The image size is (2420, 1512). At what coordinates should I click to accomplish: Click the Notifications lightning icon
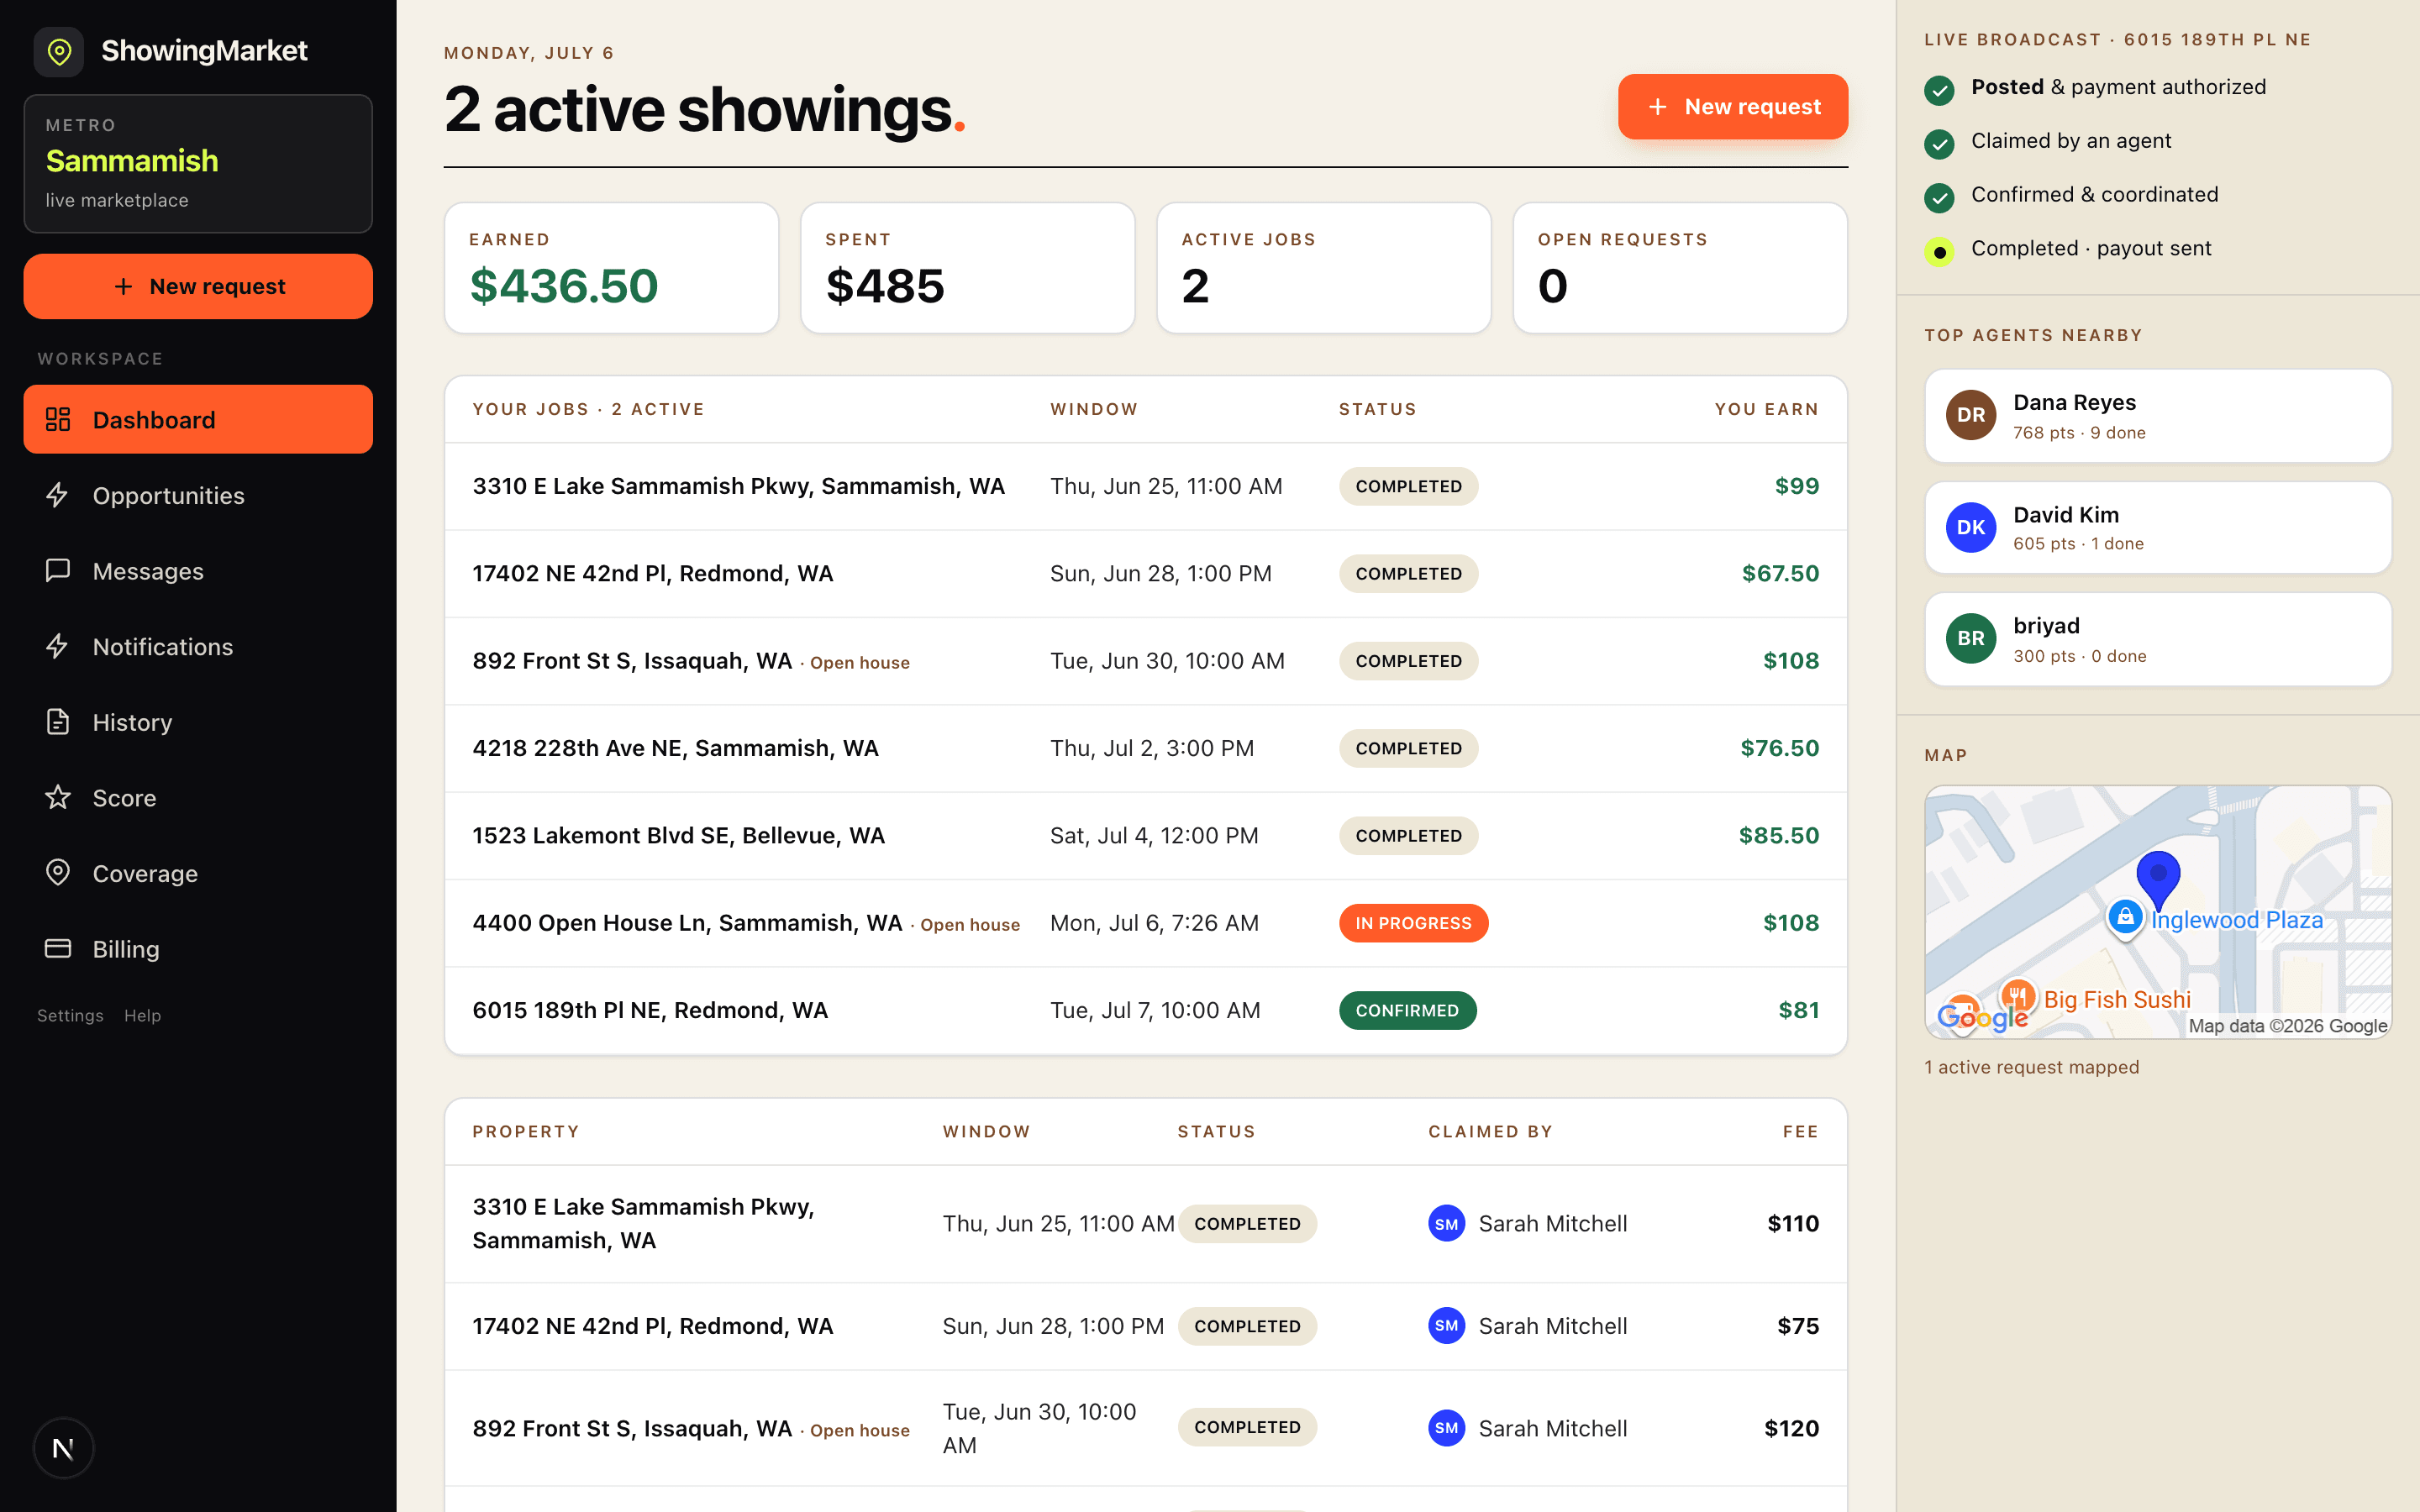(x=57, y=646)
